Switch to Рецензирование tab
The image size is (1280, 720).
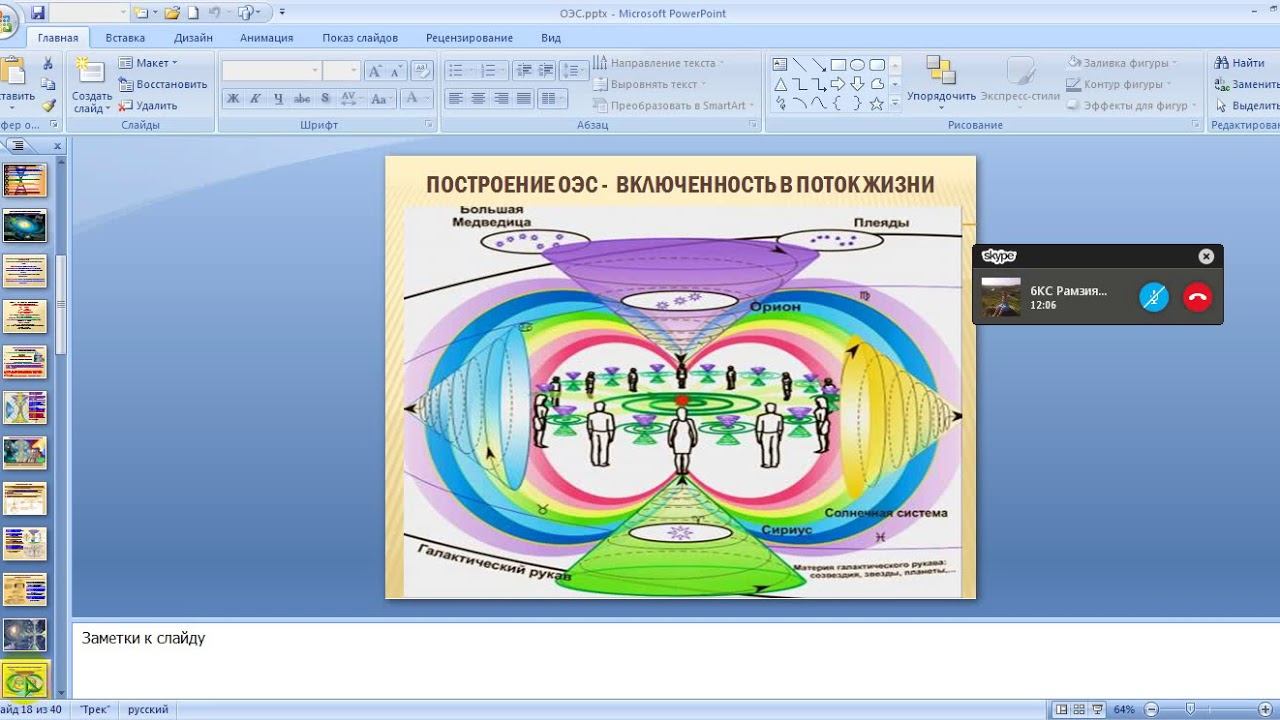coord(469,38)
